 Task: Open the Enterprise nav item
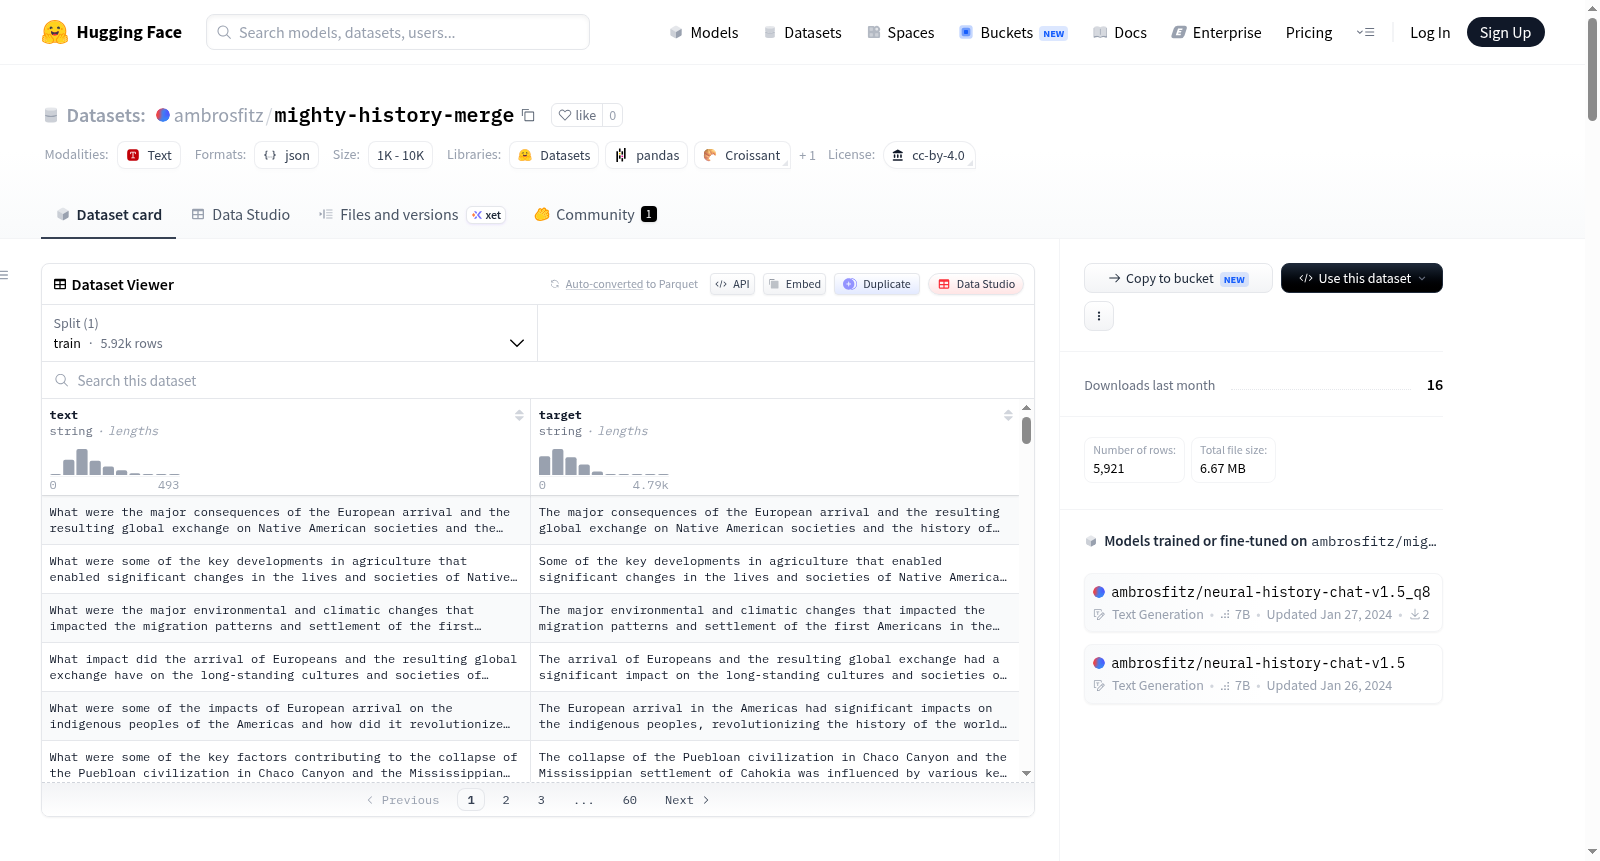[x=1216, y=32]
